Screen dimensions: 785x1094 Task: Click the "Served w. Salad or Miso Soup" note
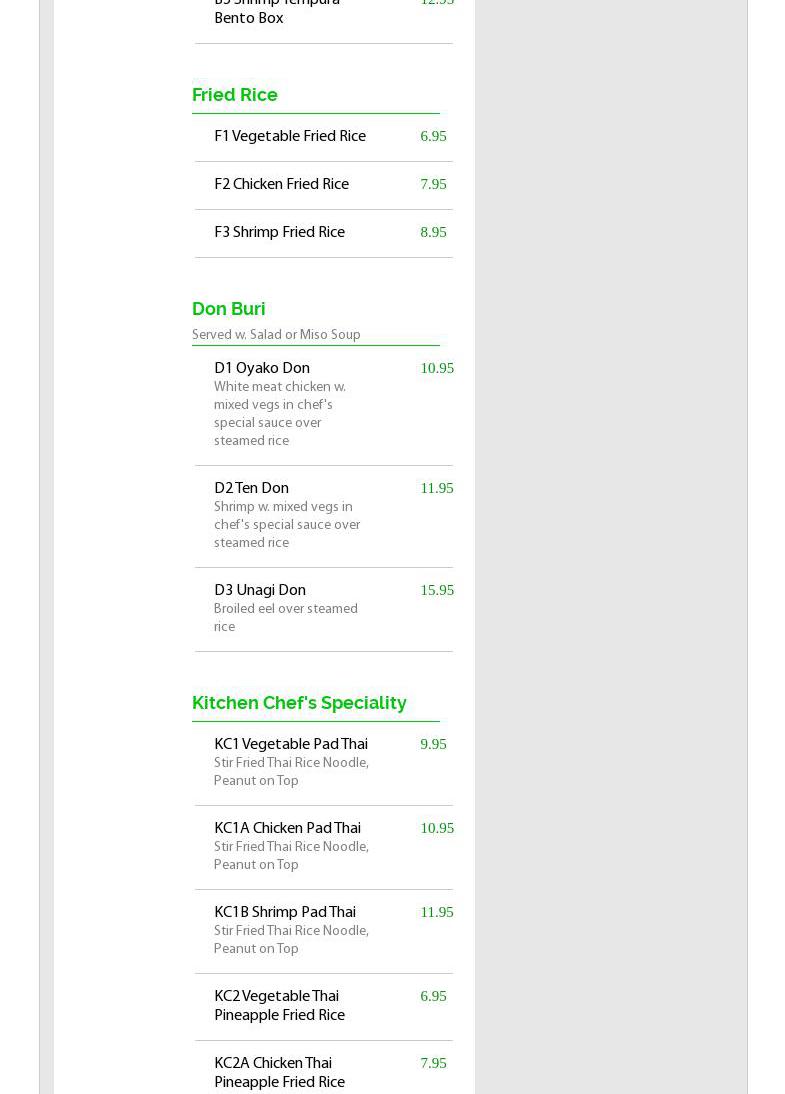pos(276,335)
